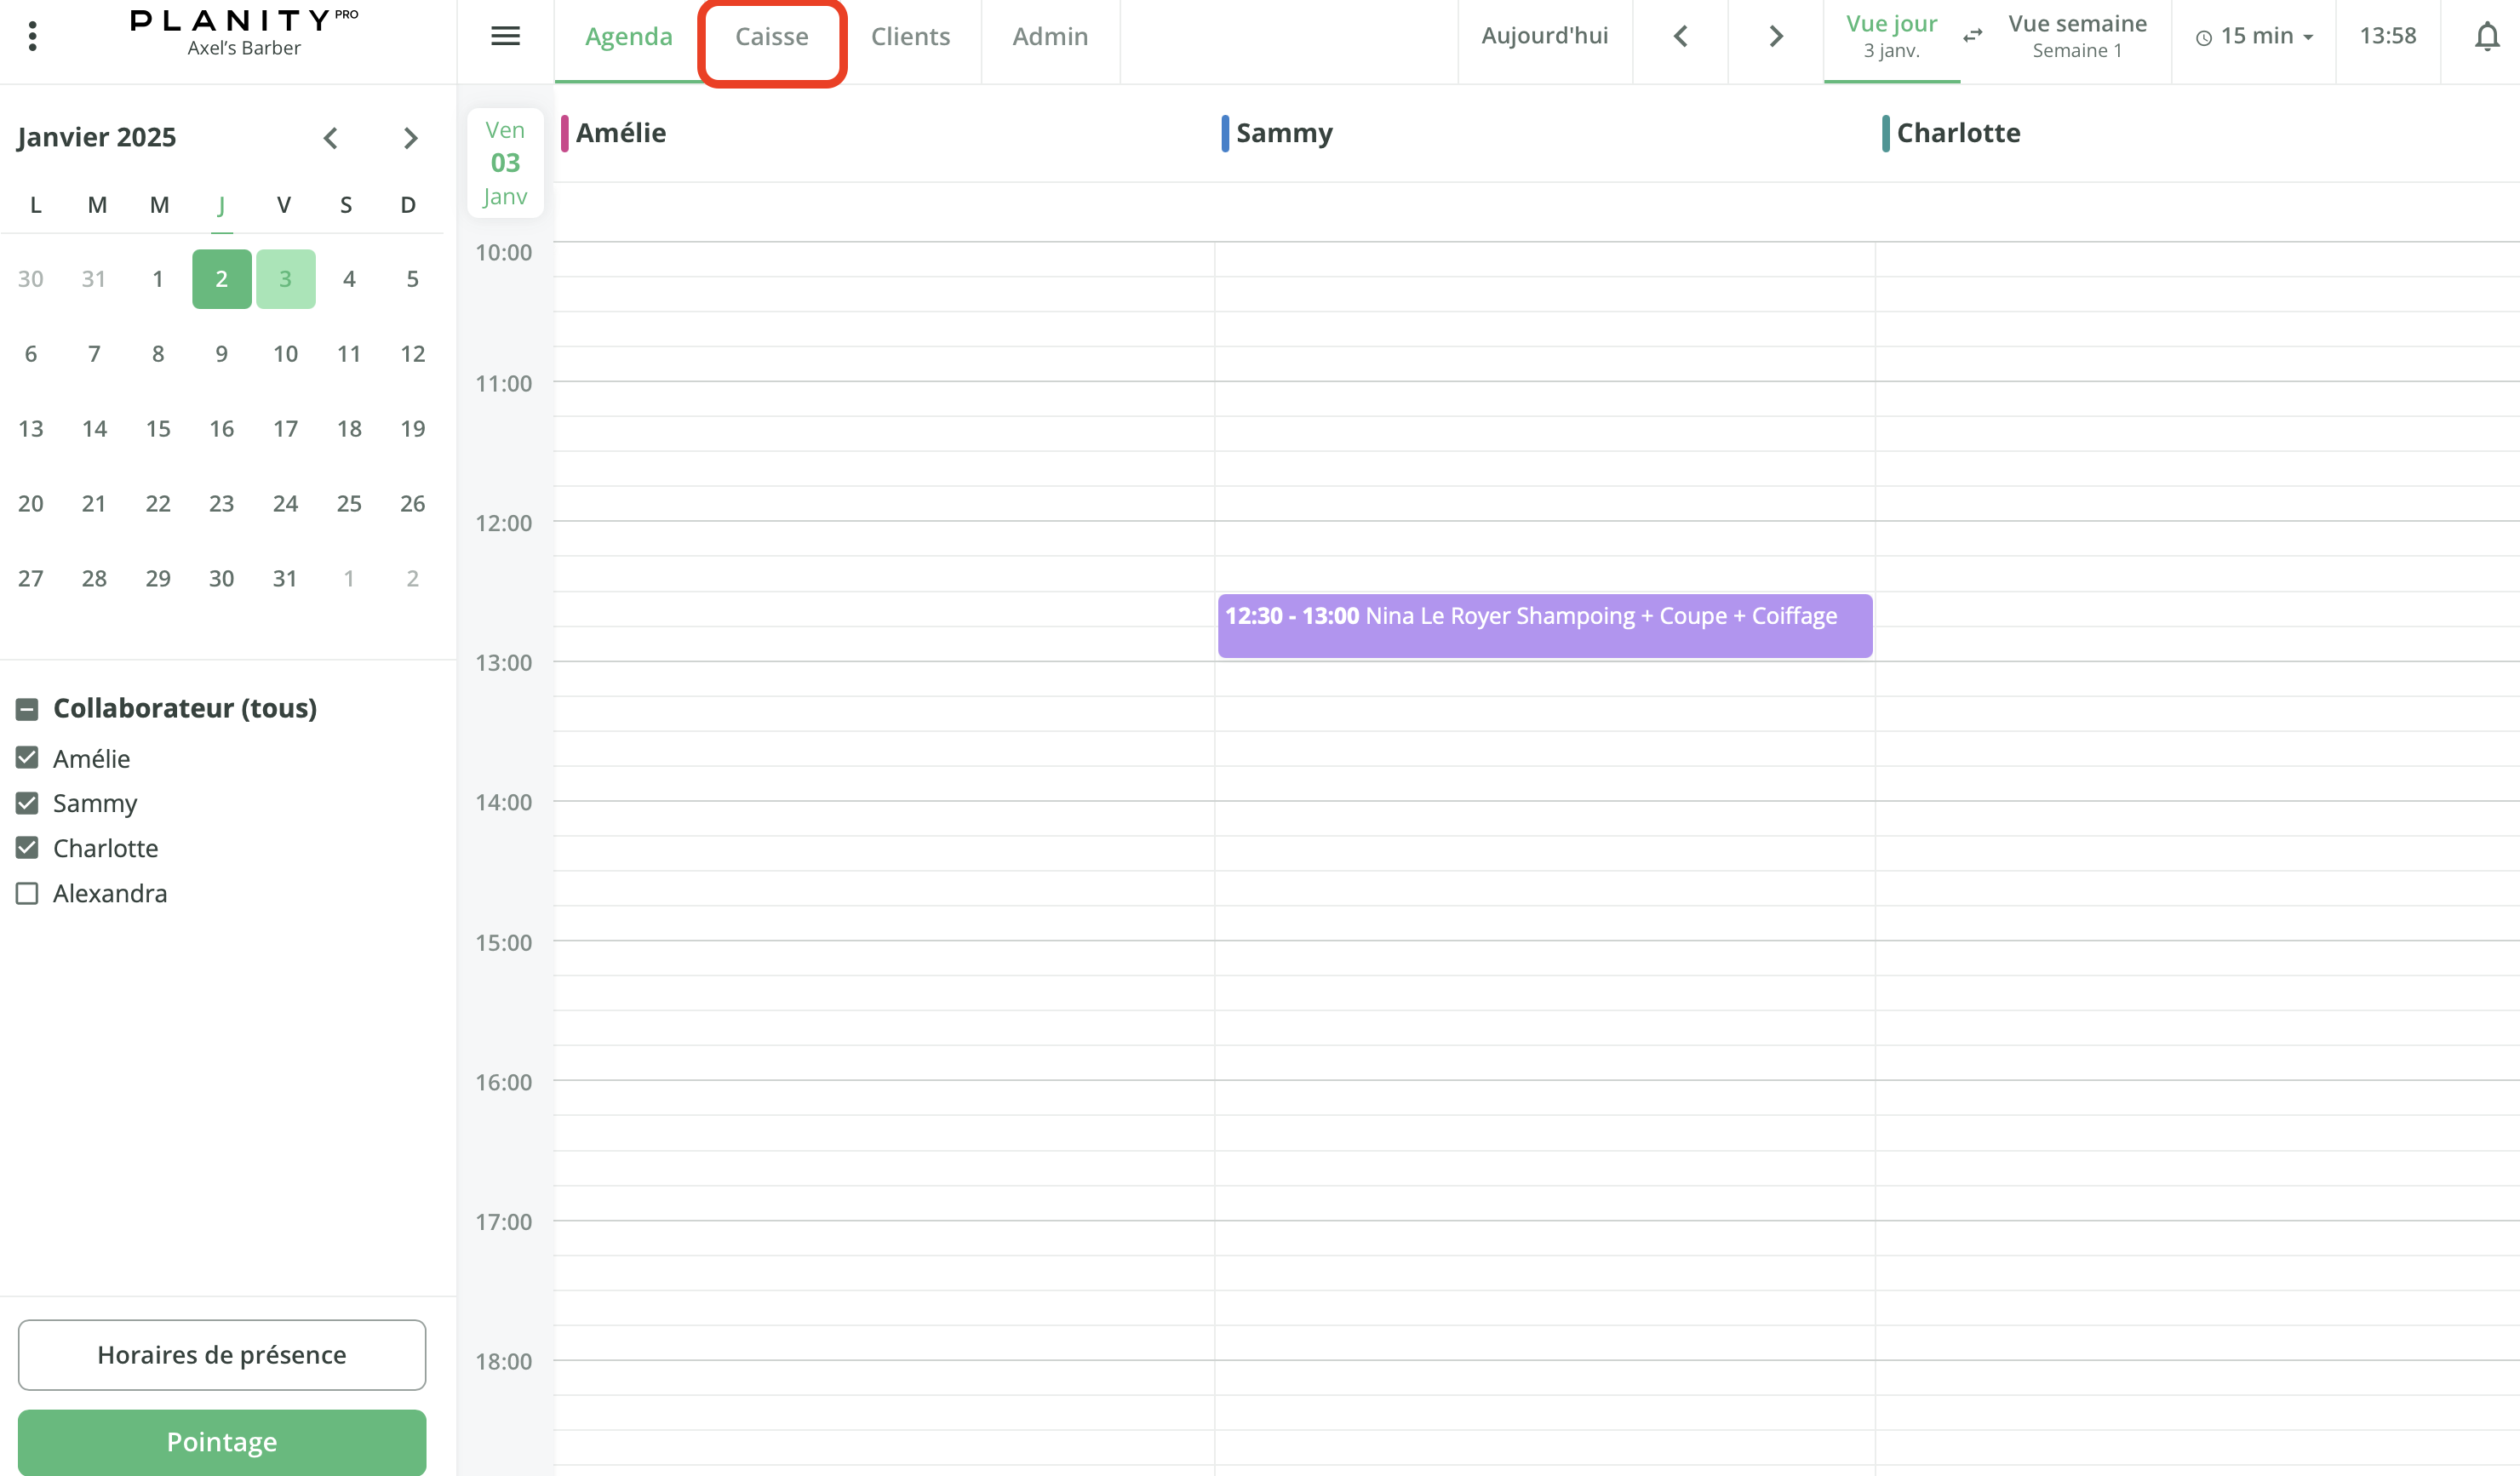Click Horaires de présence button
This screenshot has height=1476, width=2520.
point(222,1354)
